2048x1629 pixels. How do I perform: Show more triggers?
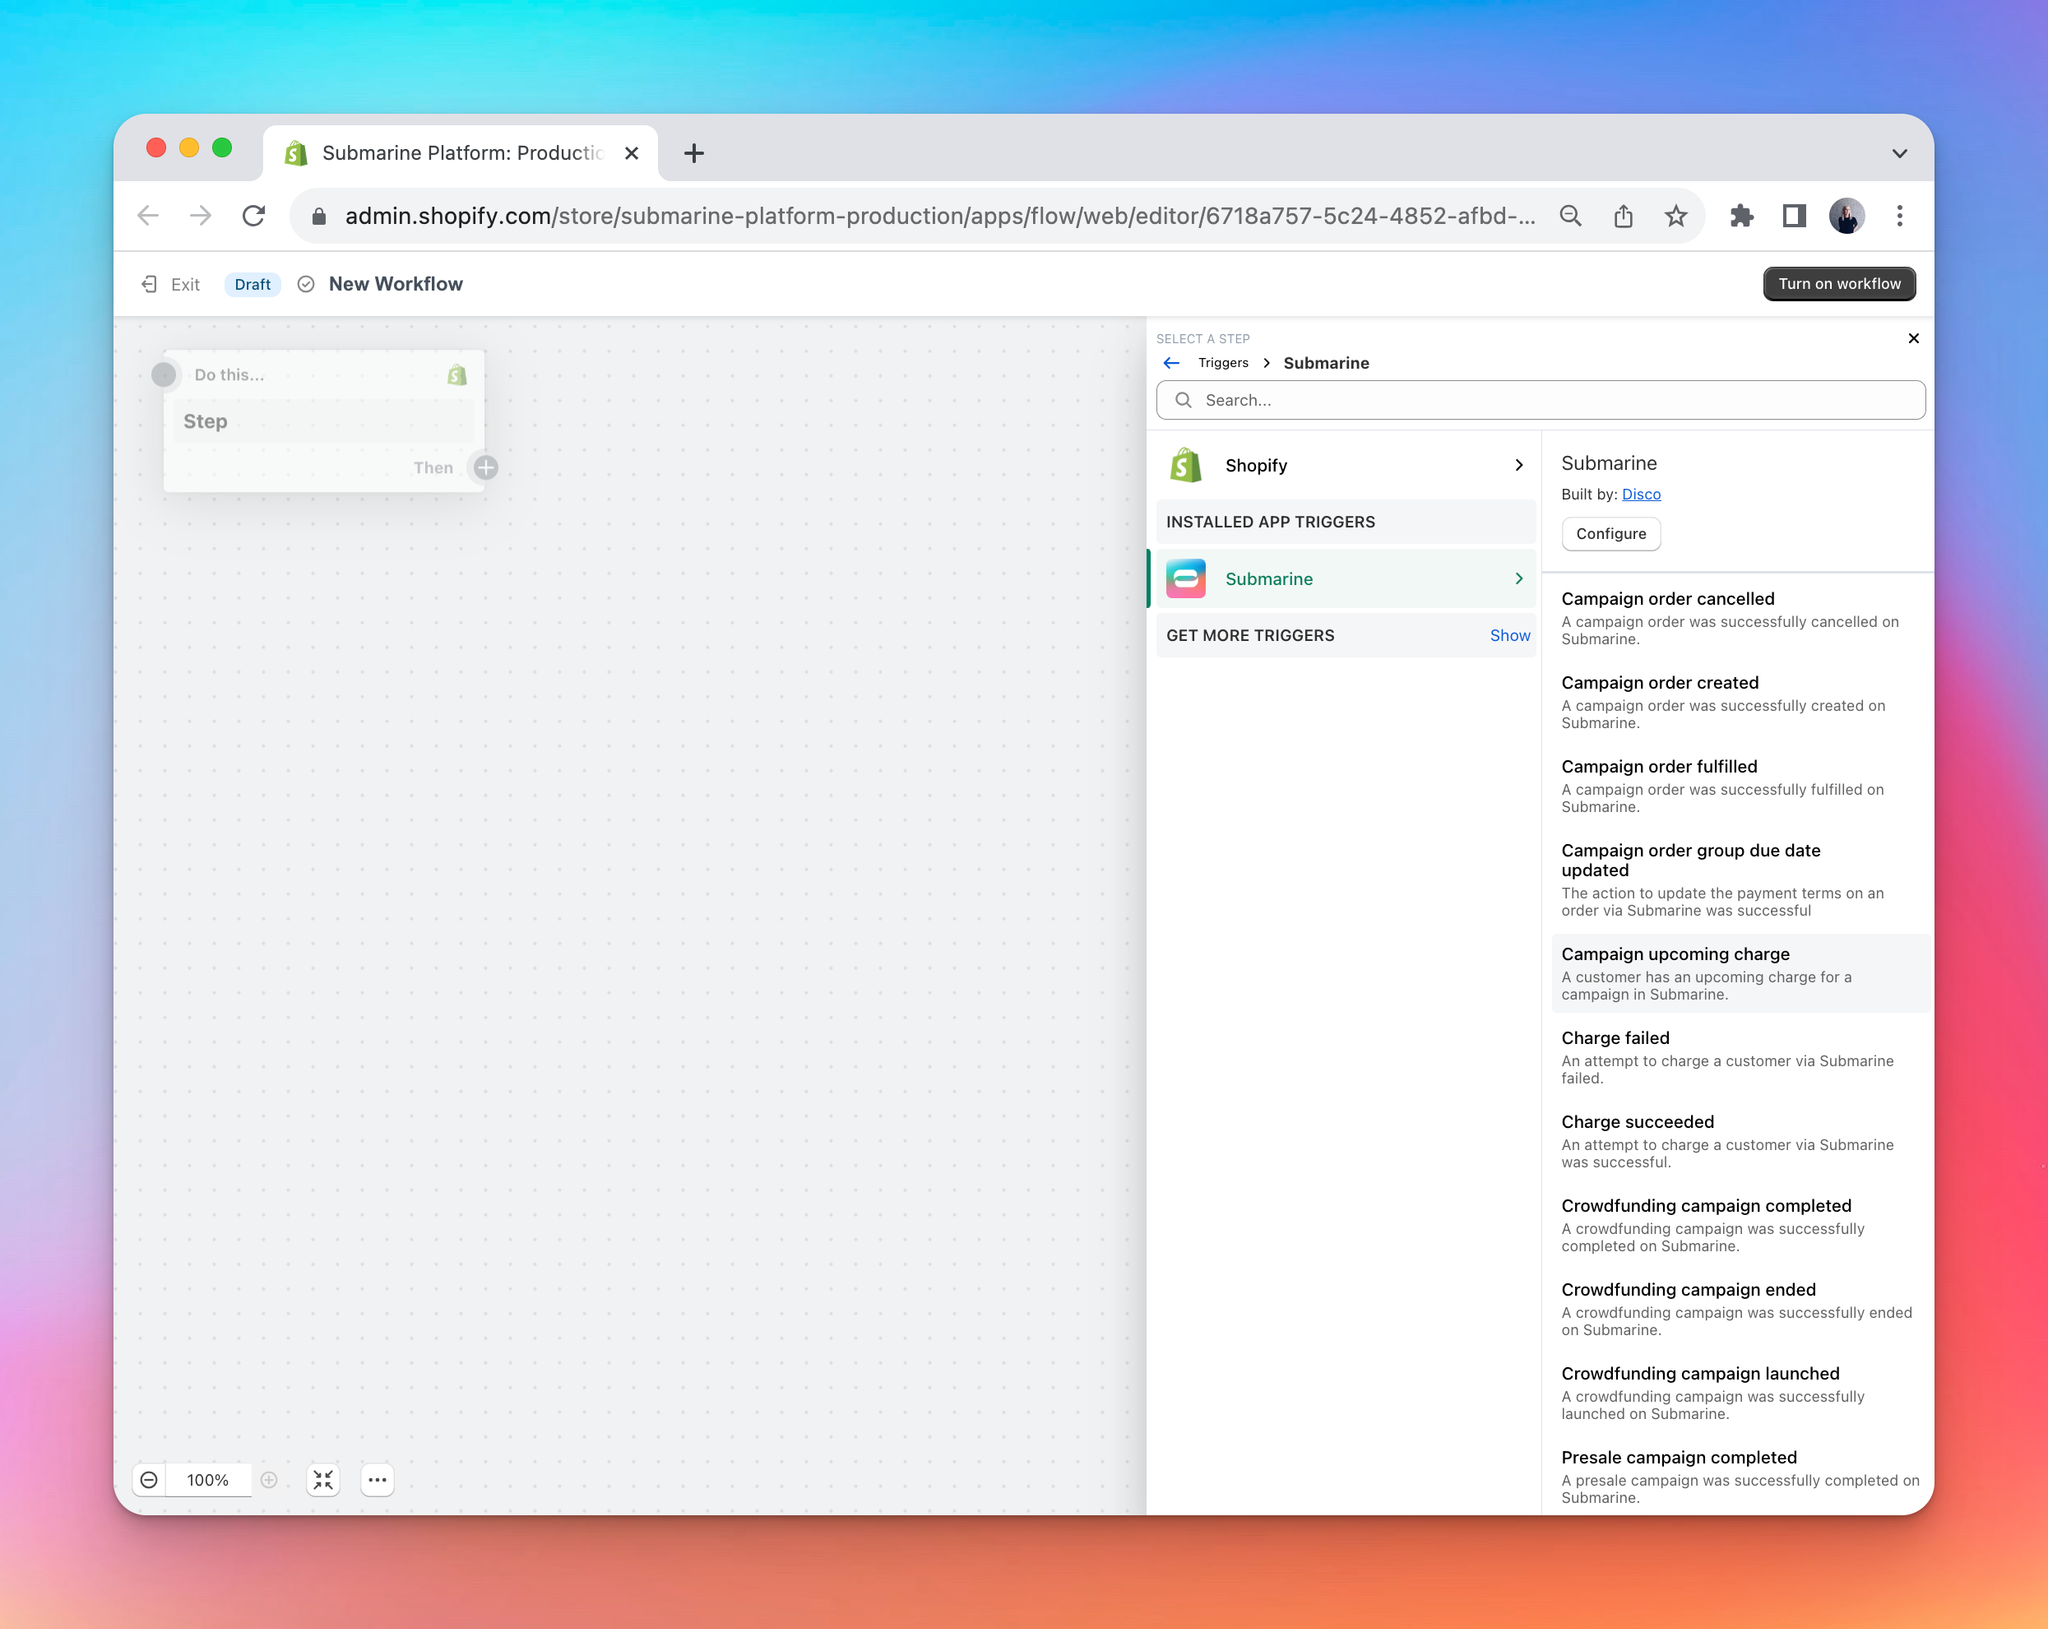point(1510,636)
